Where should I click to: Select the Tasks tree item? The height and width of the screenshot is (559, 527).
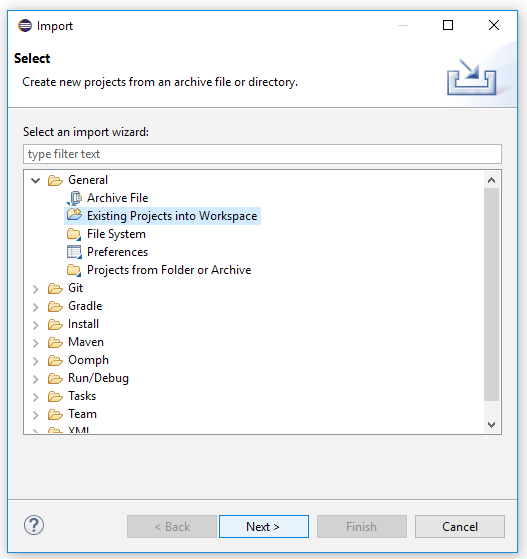(x=82, y=396)
